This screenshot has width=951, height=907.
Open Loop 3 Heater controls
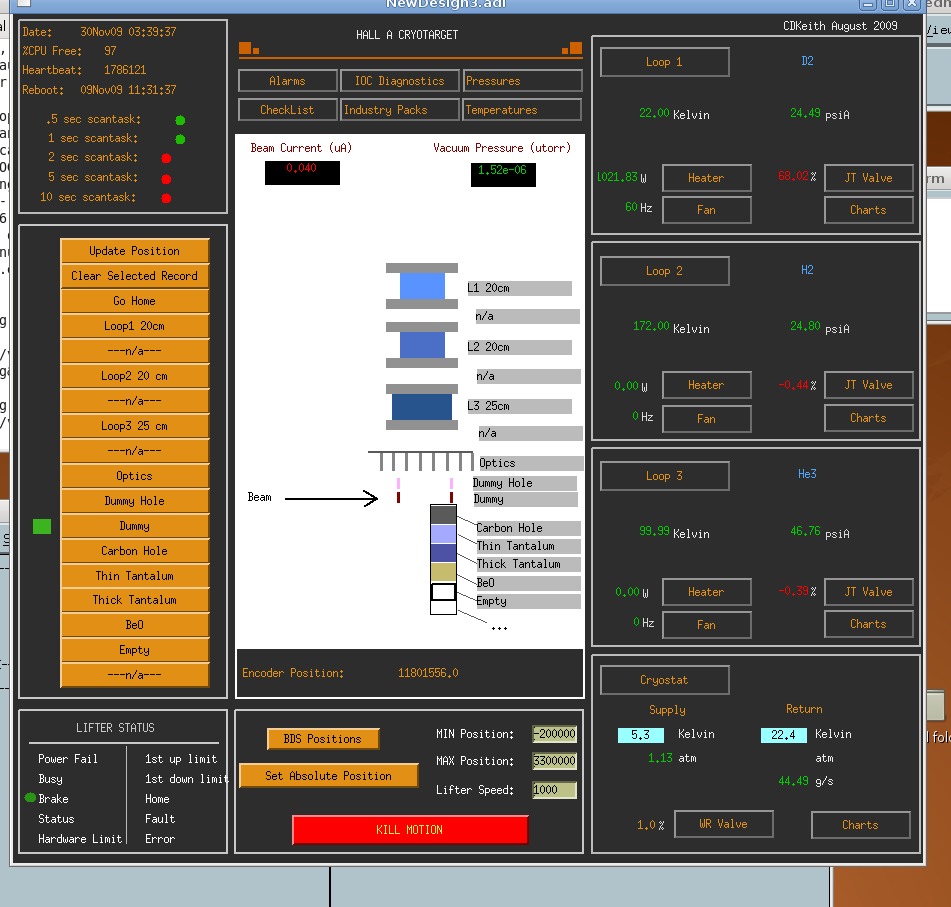click(707, 592)
